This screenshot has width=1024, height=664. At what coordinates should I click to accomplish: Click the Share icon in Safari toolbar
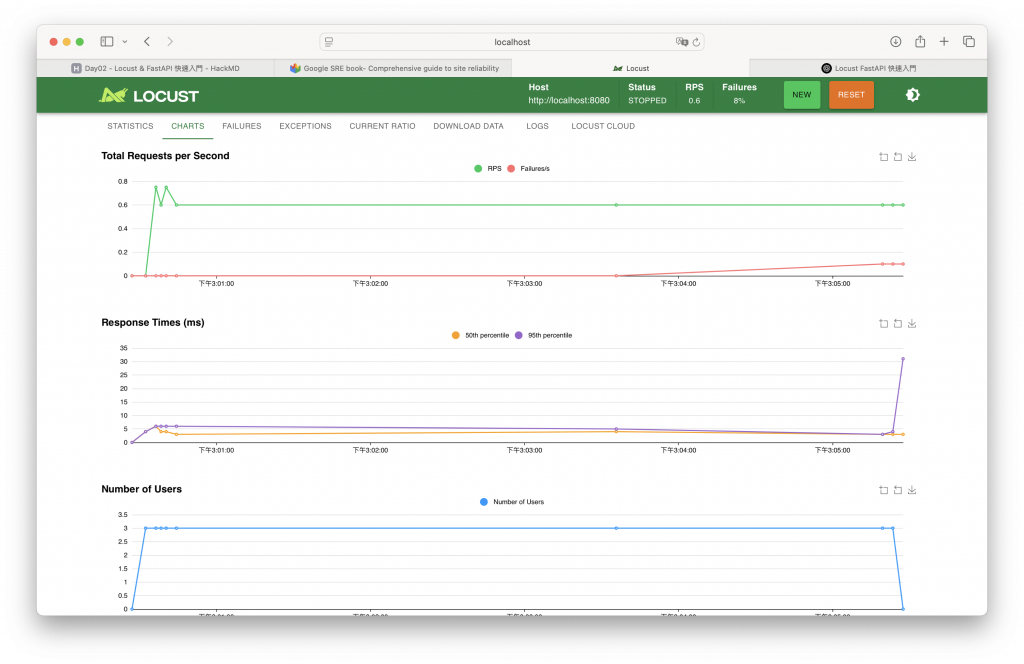920,41
